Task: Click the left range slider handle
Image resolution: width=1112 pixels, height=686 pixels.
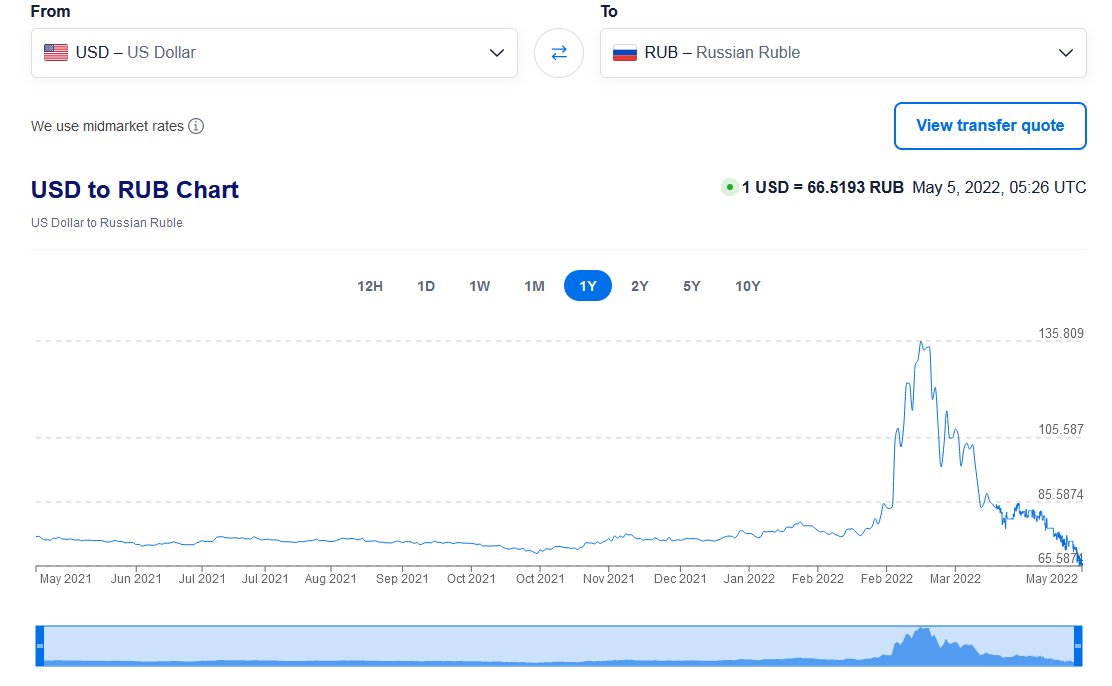Action: click(x=40, y=645)
